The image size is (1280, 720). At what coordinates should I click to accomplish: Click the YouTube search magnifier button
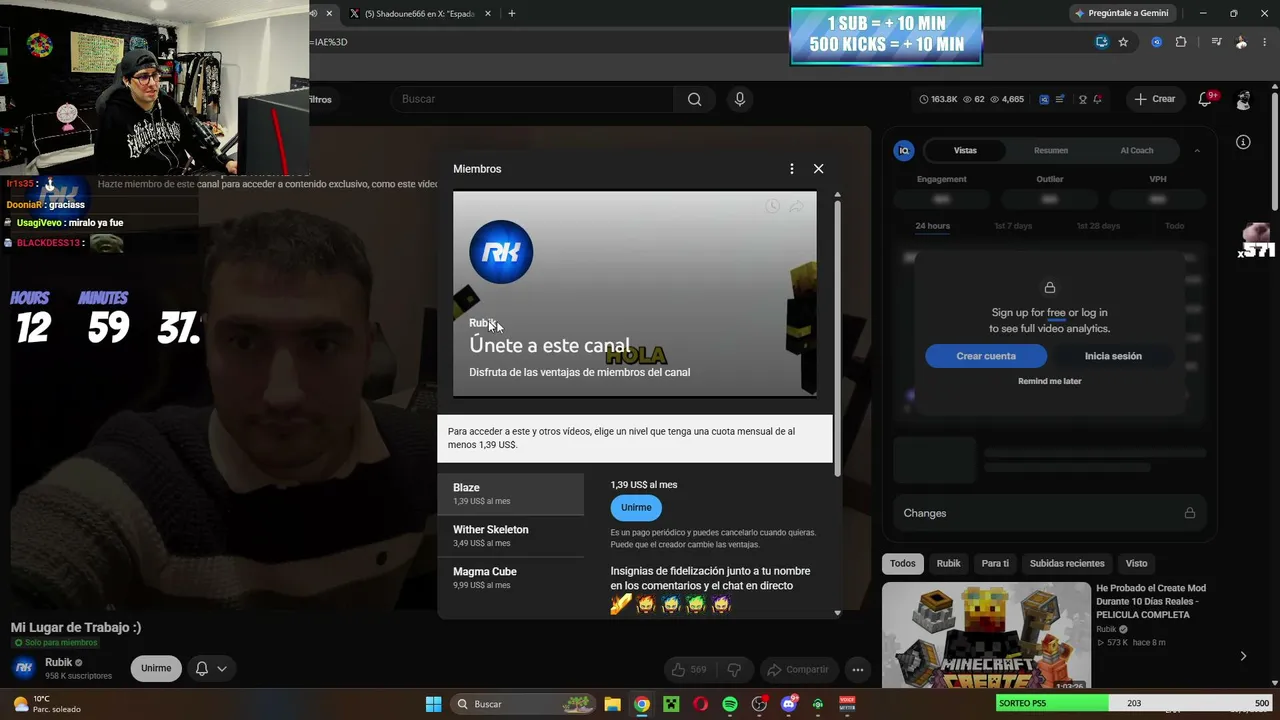[694, 99]
